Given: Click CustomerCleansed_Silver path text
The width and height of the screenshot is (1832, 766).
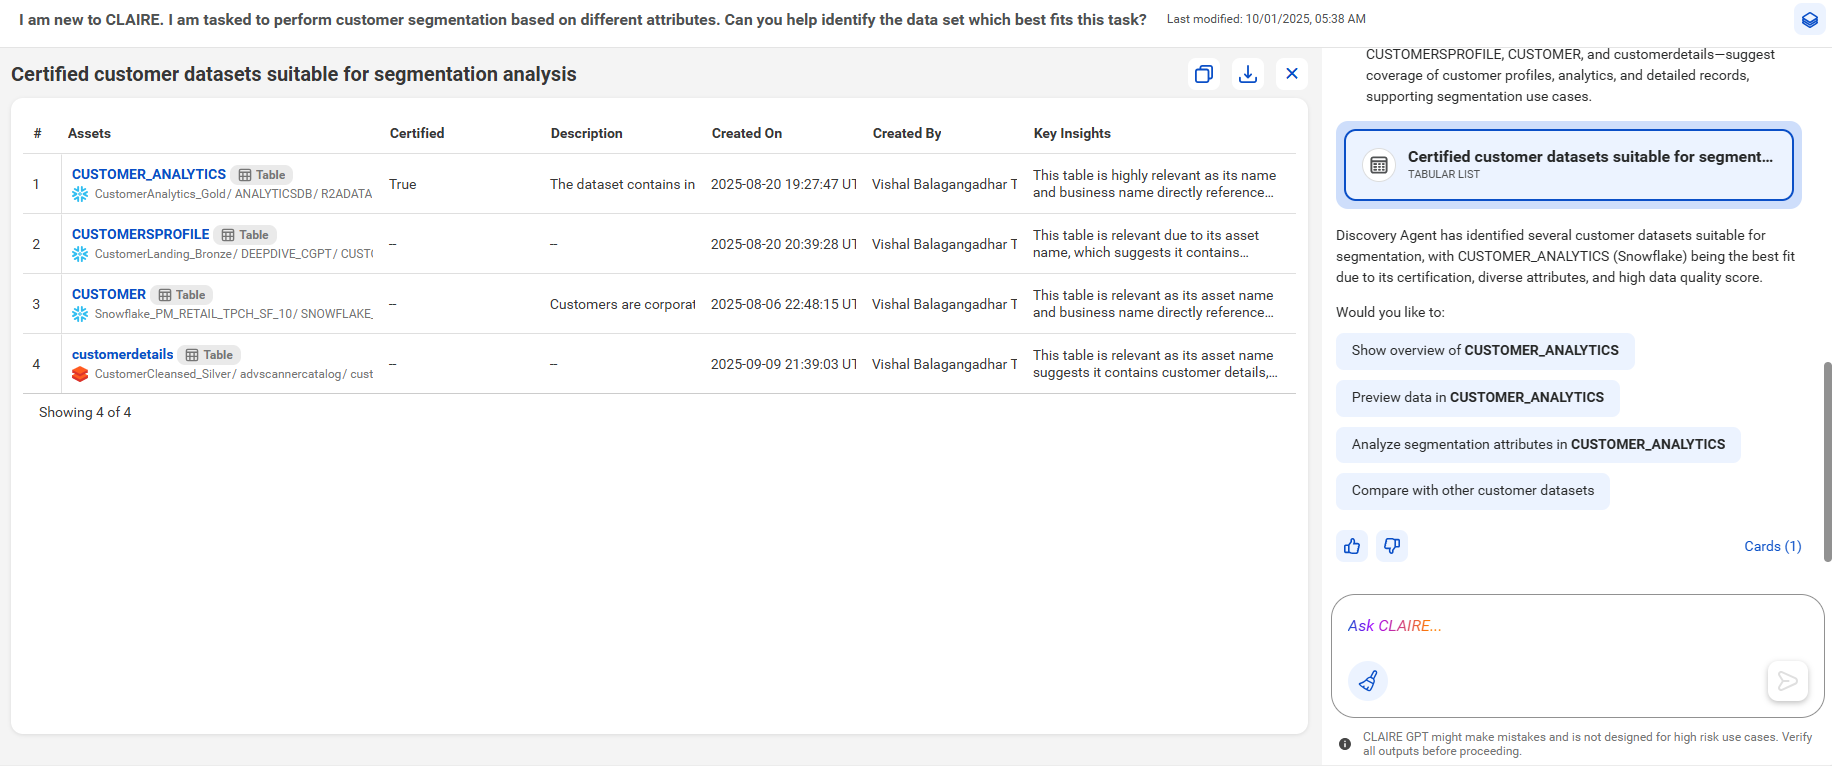Looking at the screenshot, I should (x=163, y=374).
